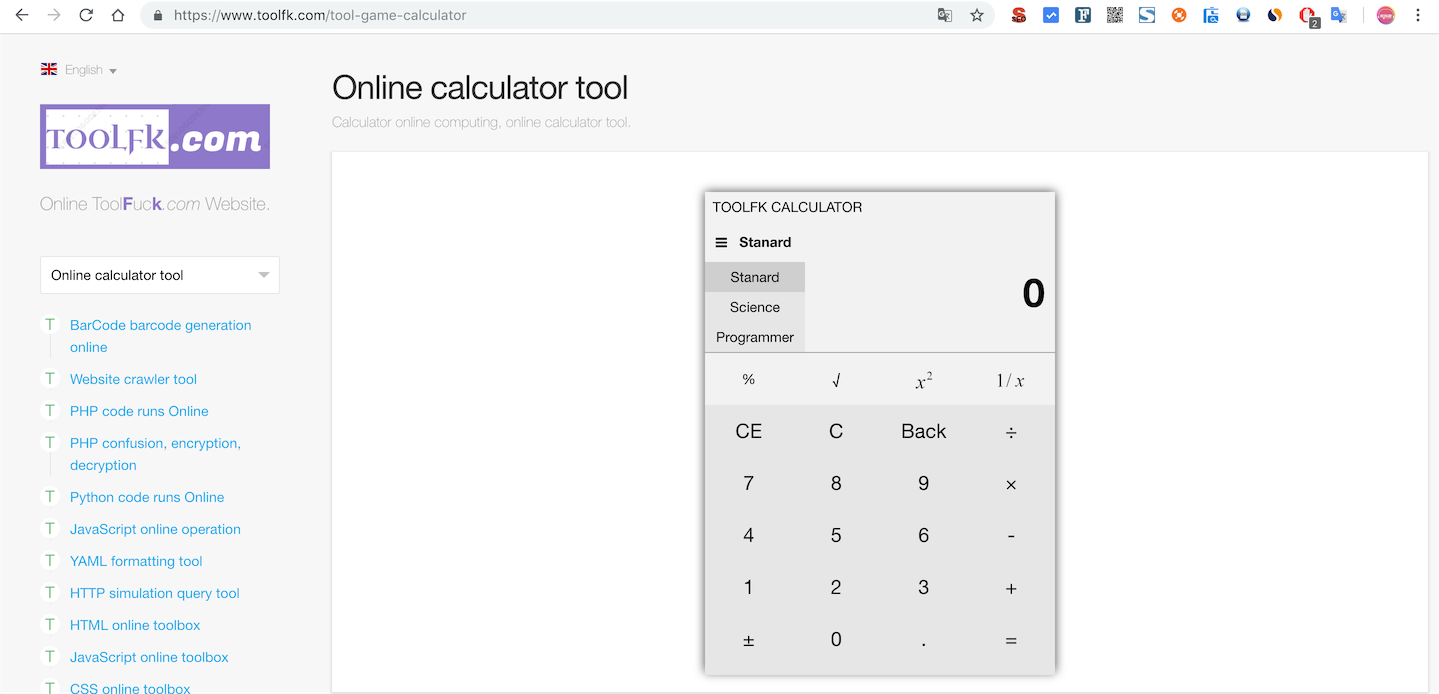Open the English language dropdown
The image size is (1439, 694).
(x=80, y=70)
